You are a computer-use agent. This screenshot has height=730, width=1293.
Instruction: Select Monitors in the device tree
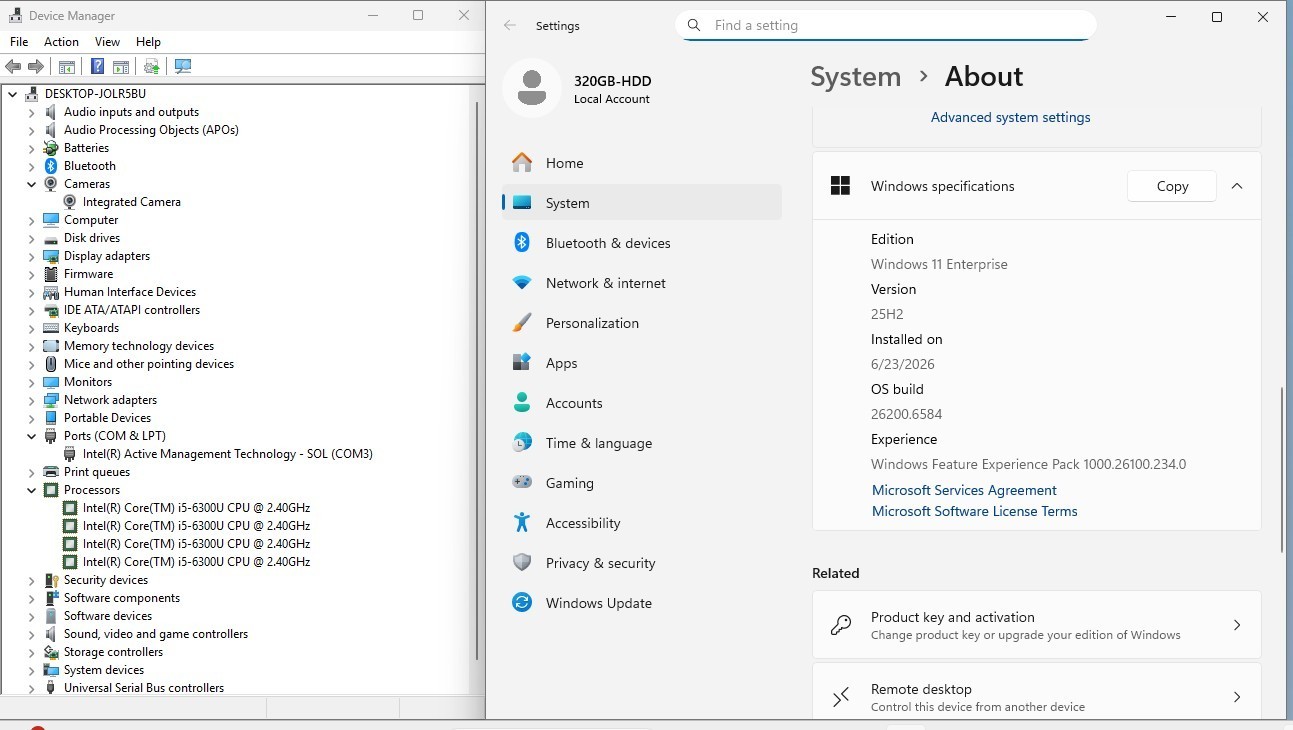pyautogui.click(x=88, y=382)
